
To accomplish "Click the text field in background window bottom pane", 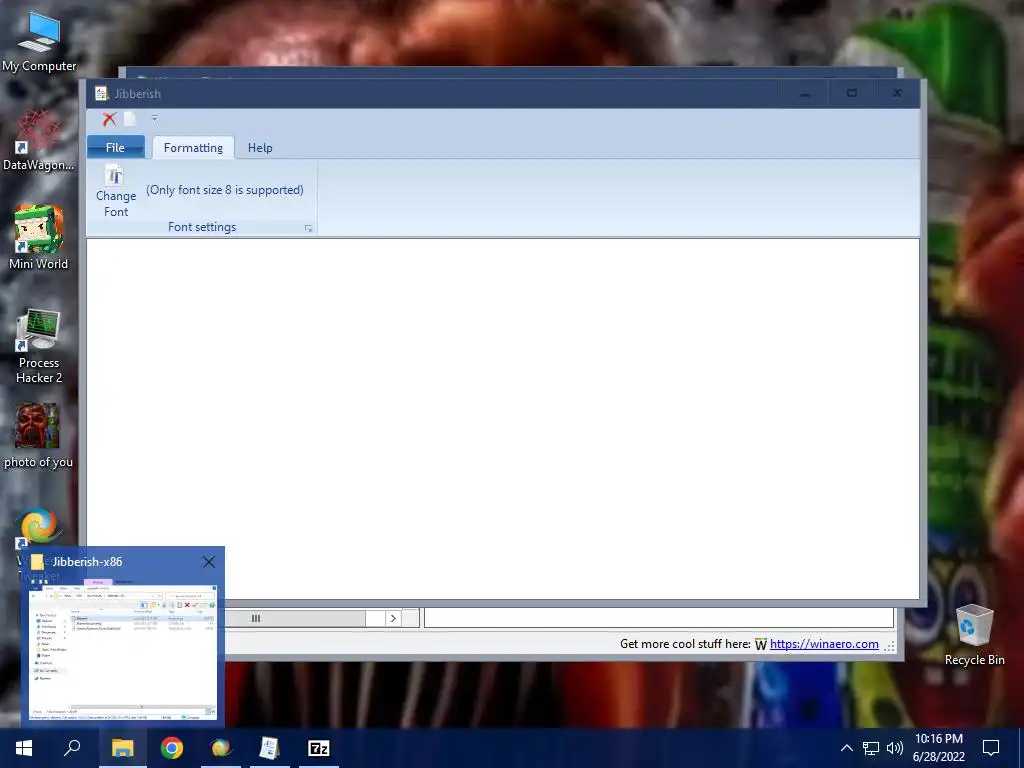I will (659, 618).
